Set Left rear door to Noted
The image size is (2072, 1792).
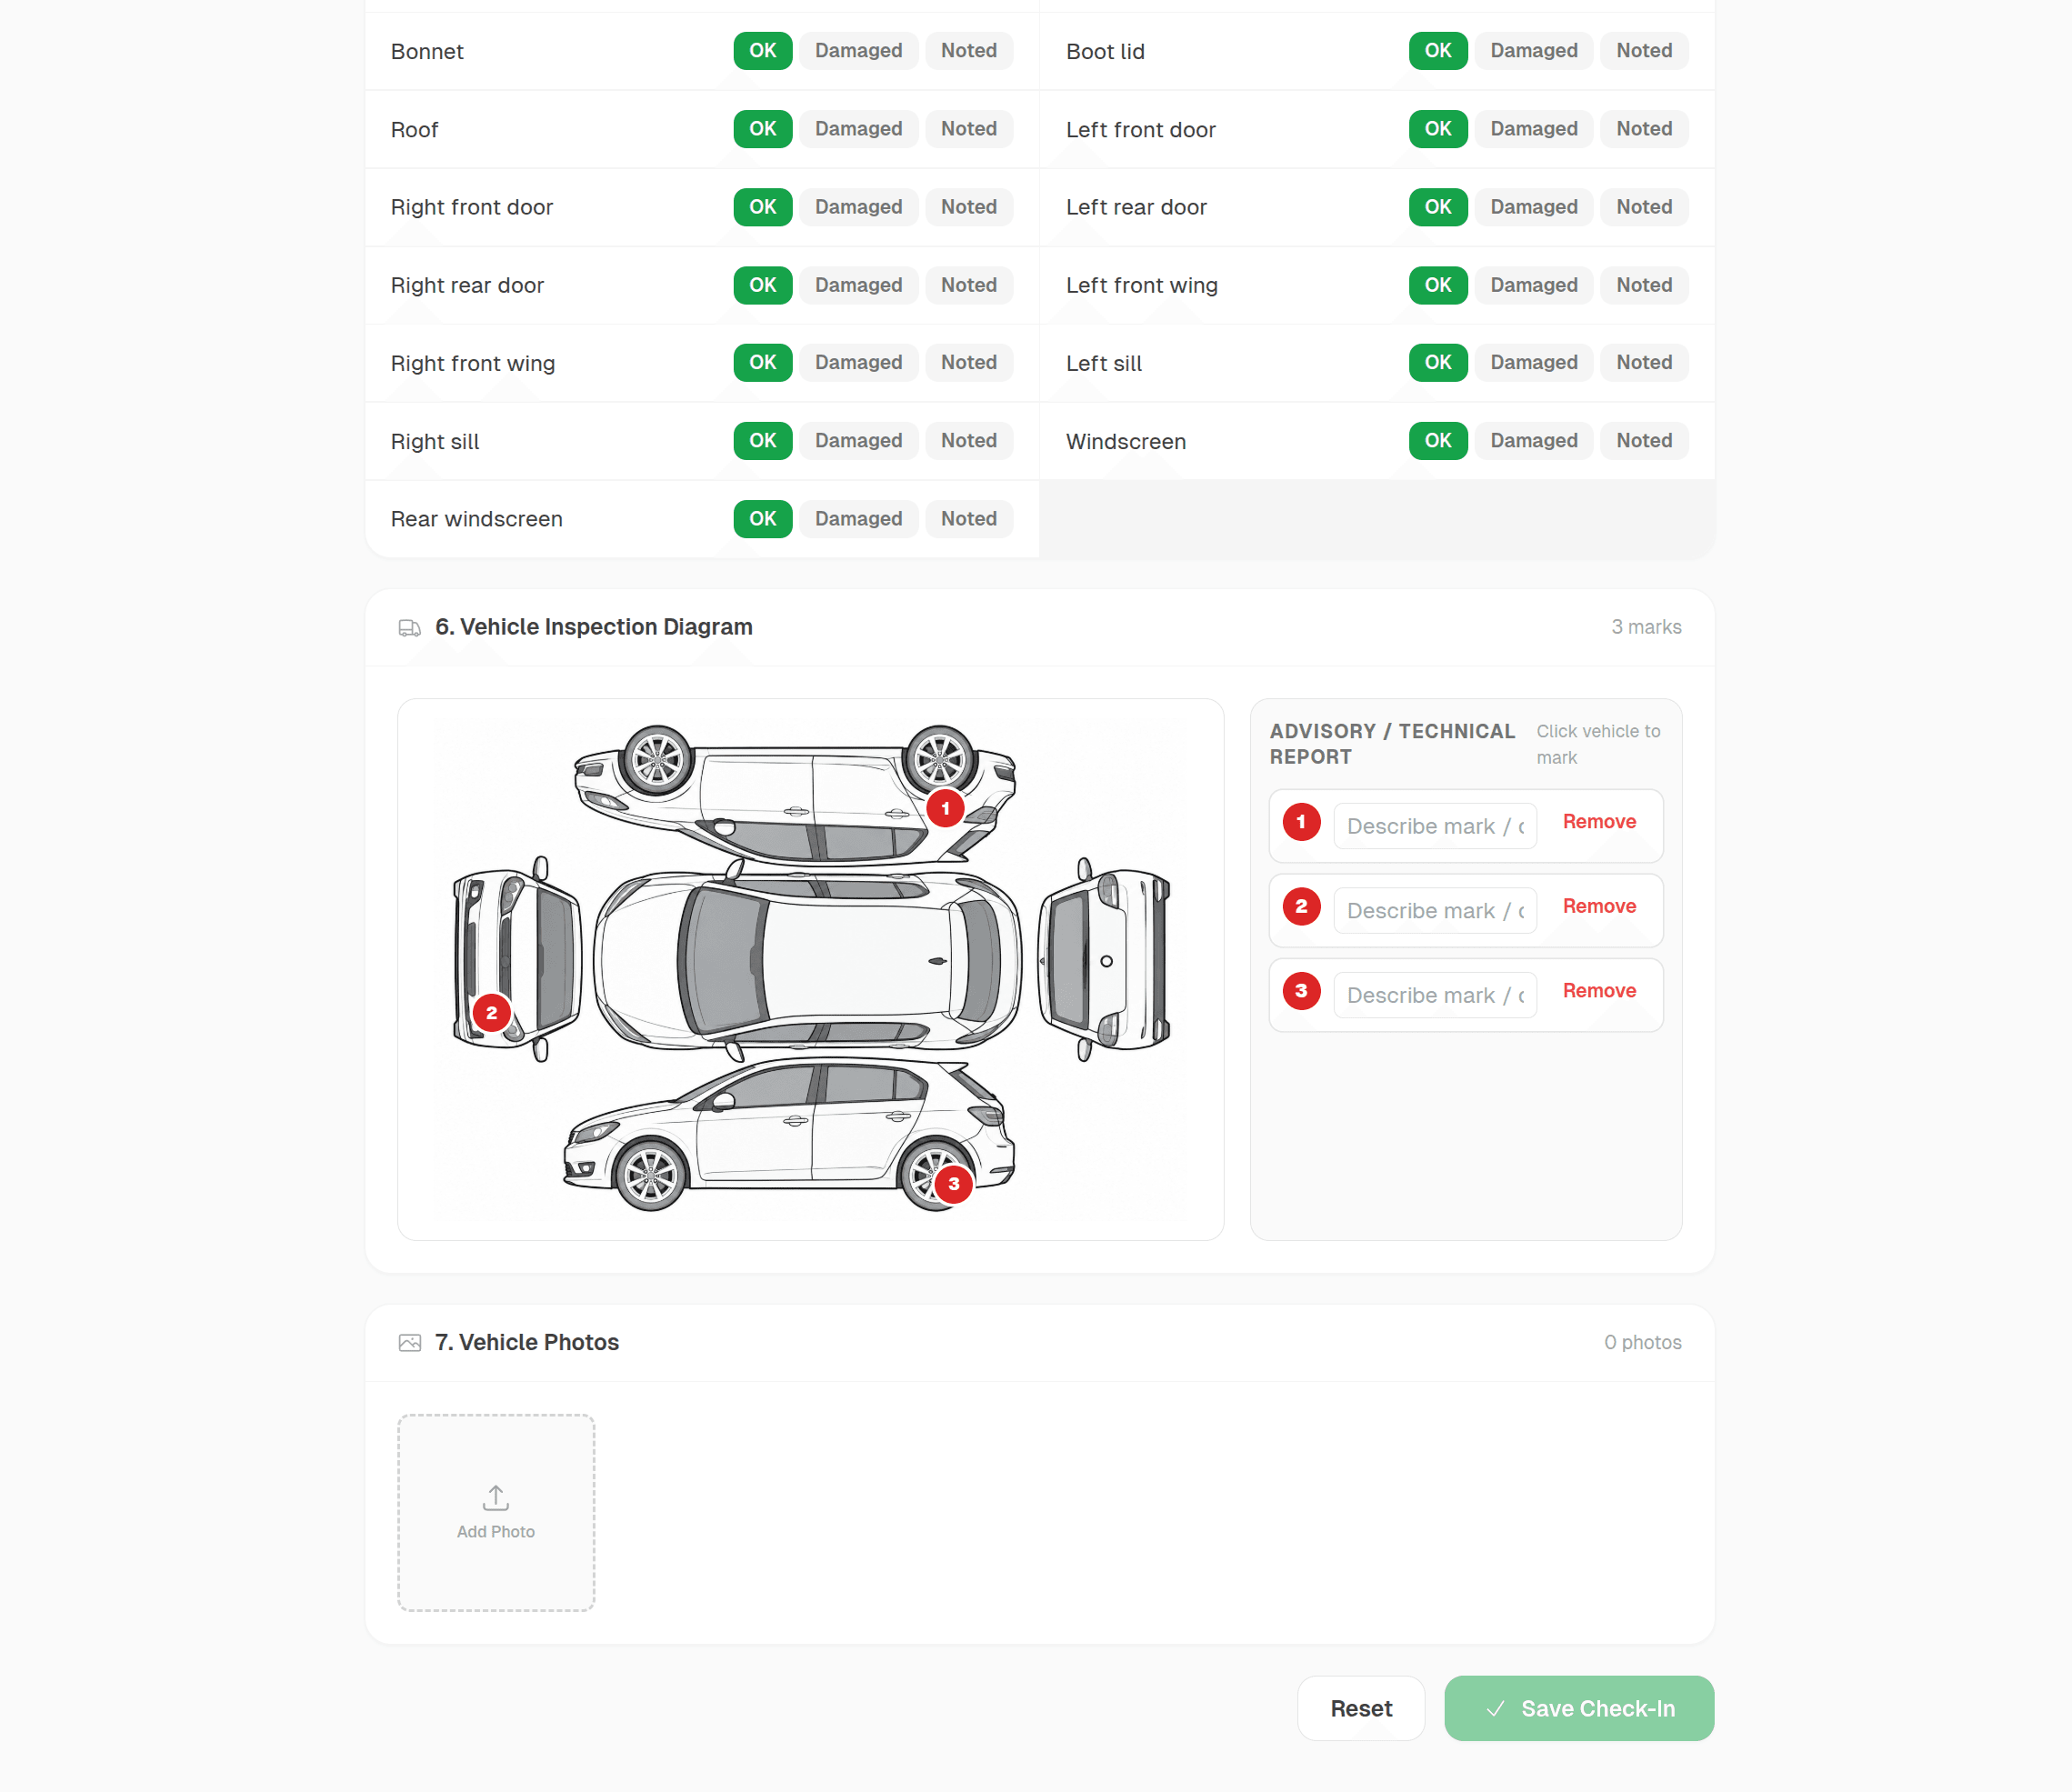click(1644, 207)
